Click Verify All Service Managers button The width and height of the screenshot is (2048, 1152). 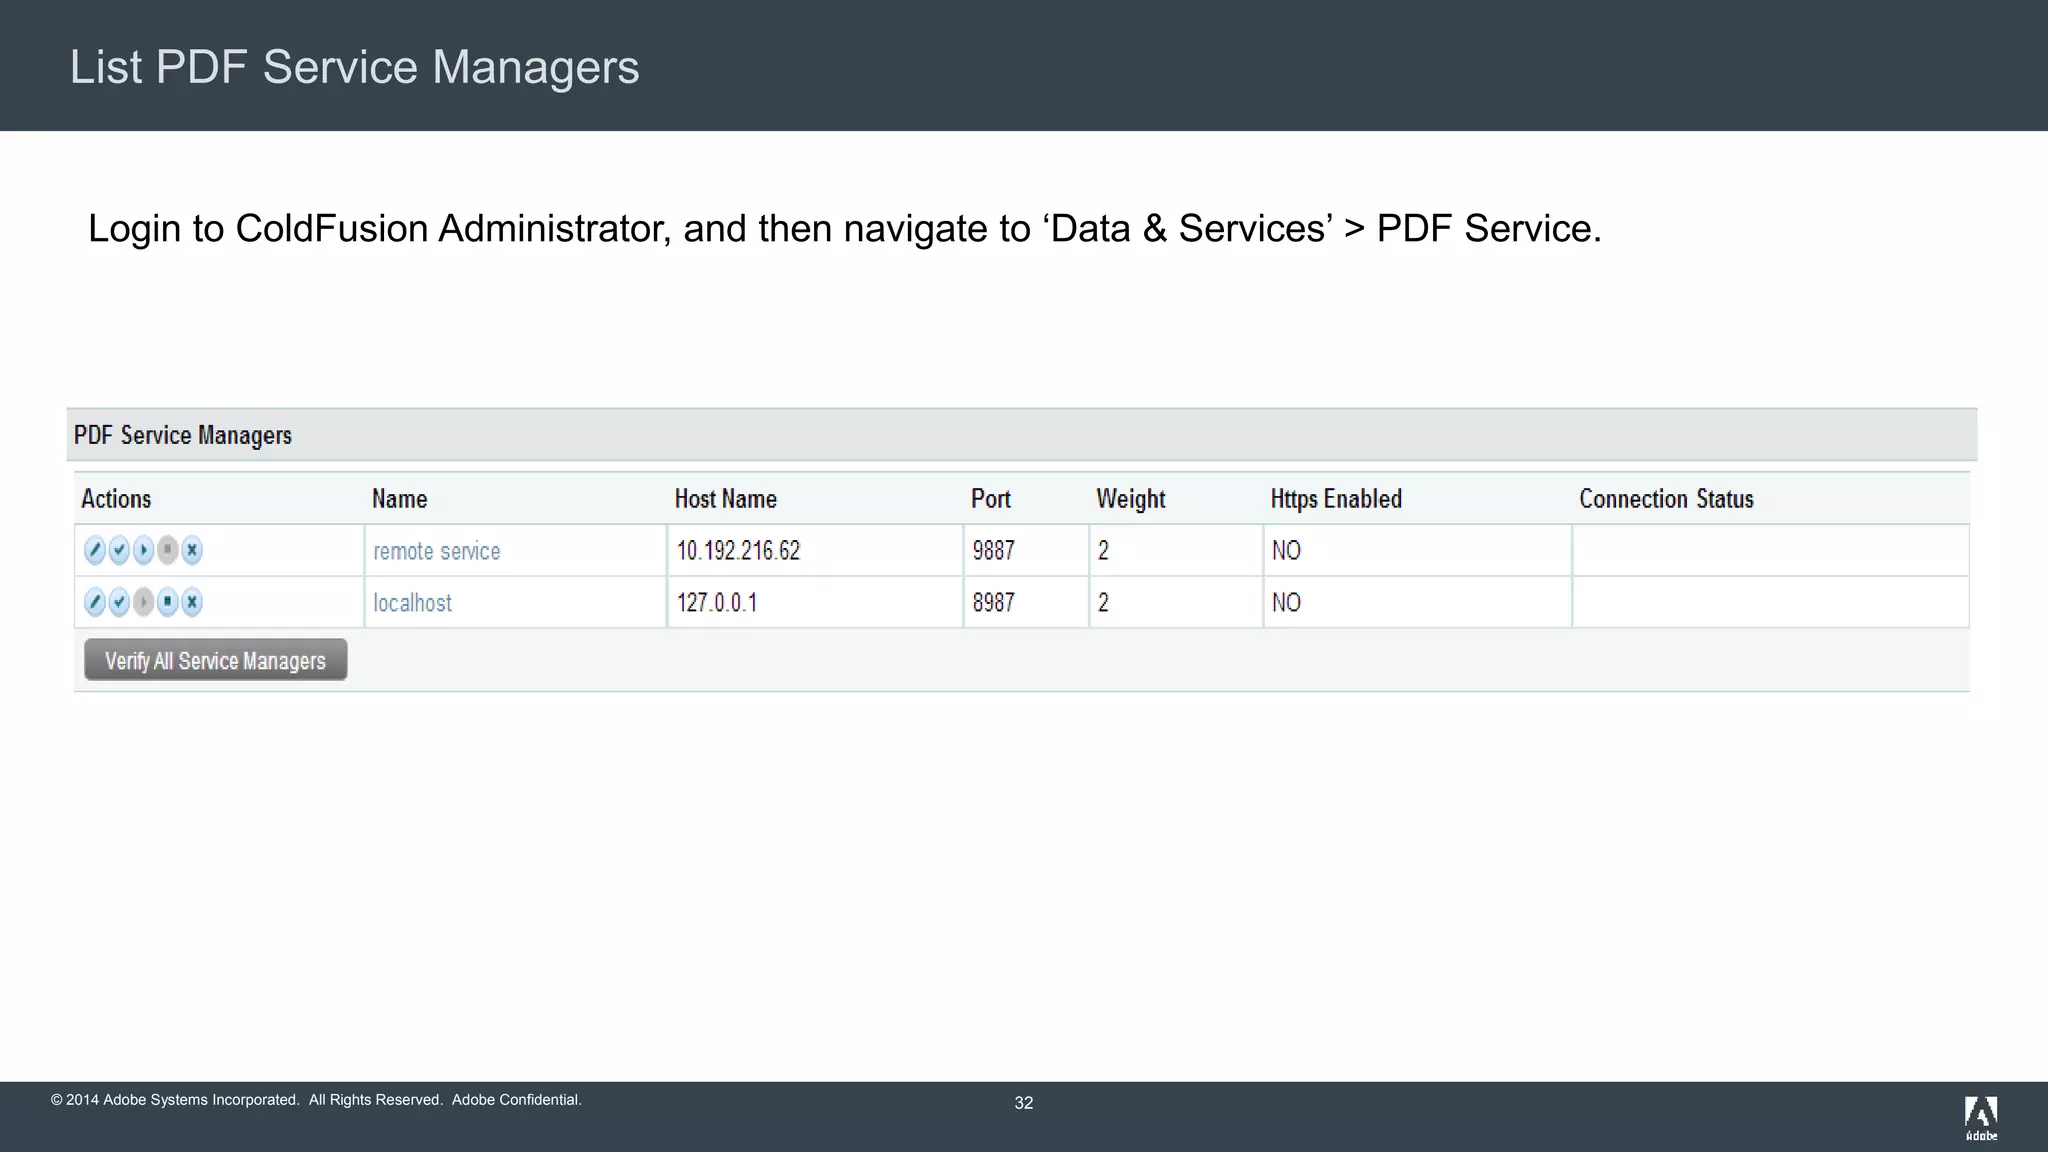[216, 660]
